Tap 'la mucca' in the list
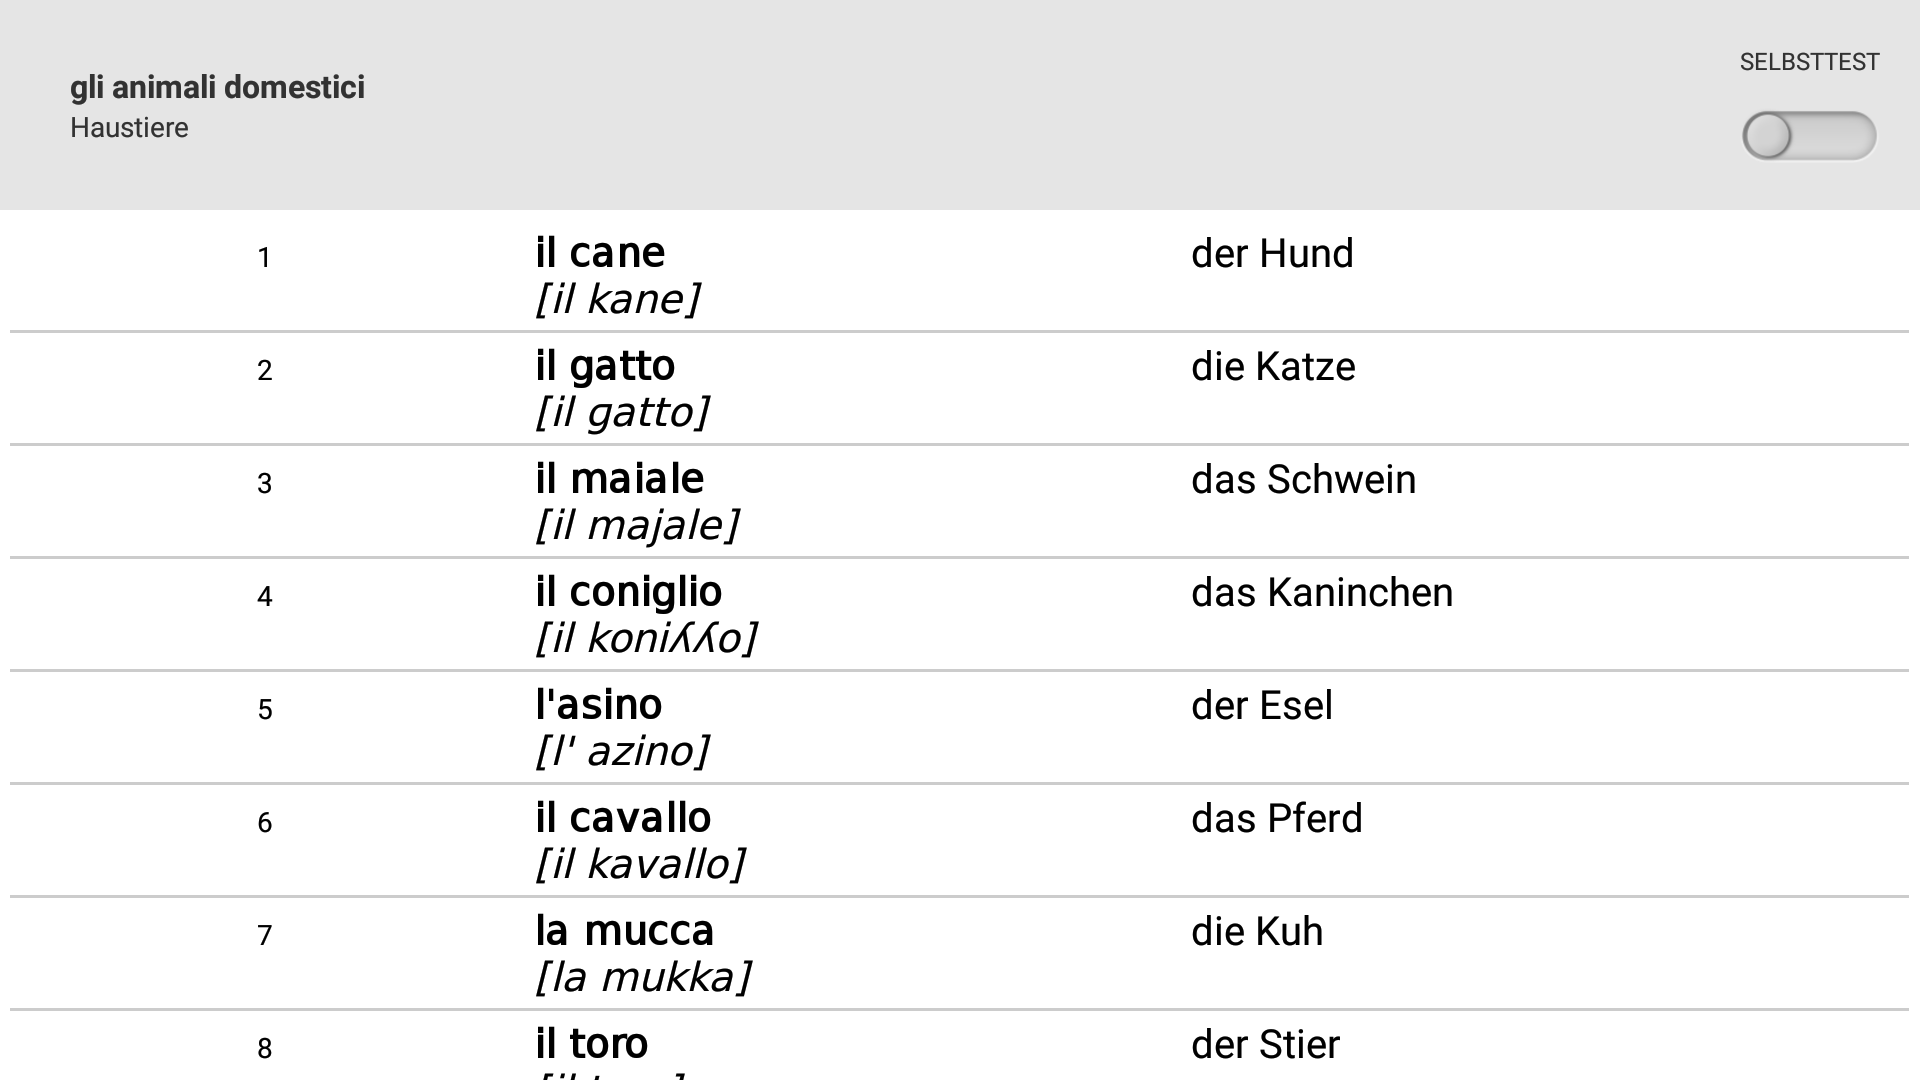Image resolution: width=1920 pixels, height=1080 pixels. tap(624, 931)
